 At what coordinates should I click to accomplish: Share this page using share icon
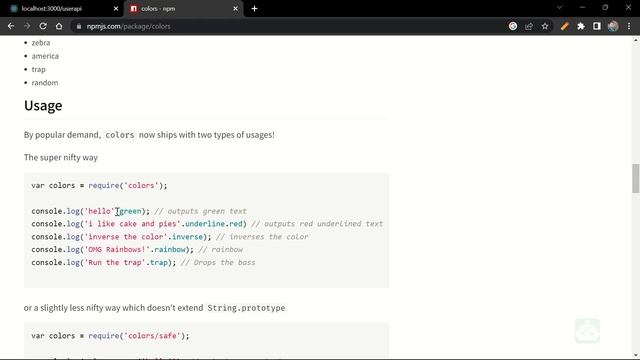[x=529, y=26]
